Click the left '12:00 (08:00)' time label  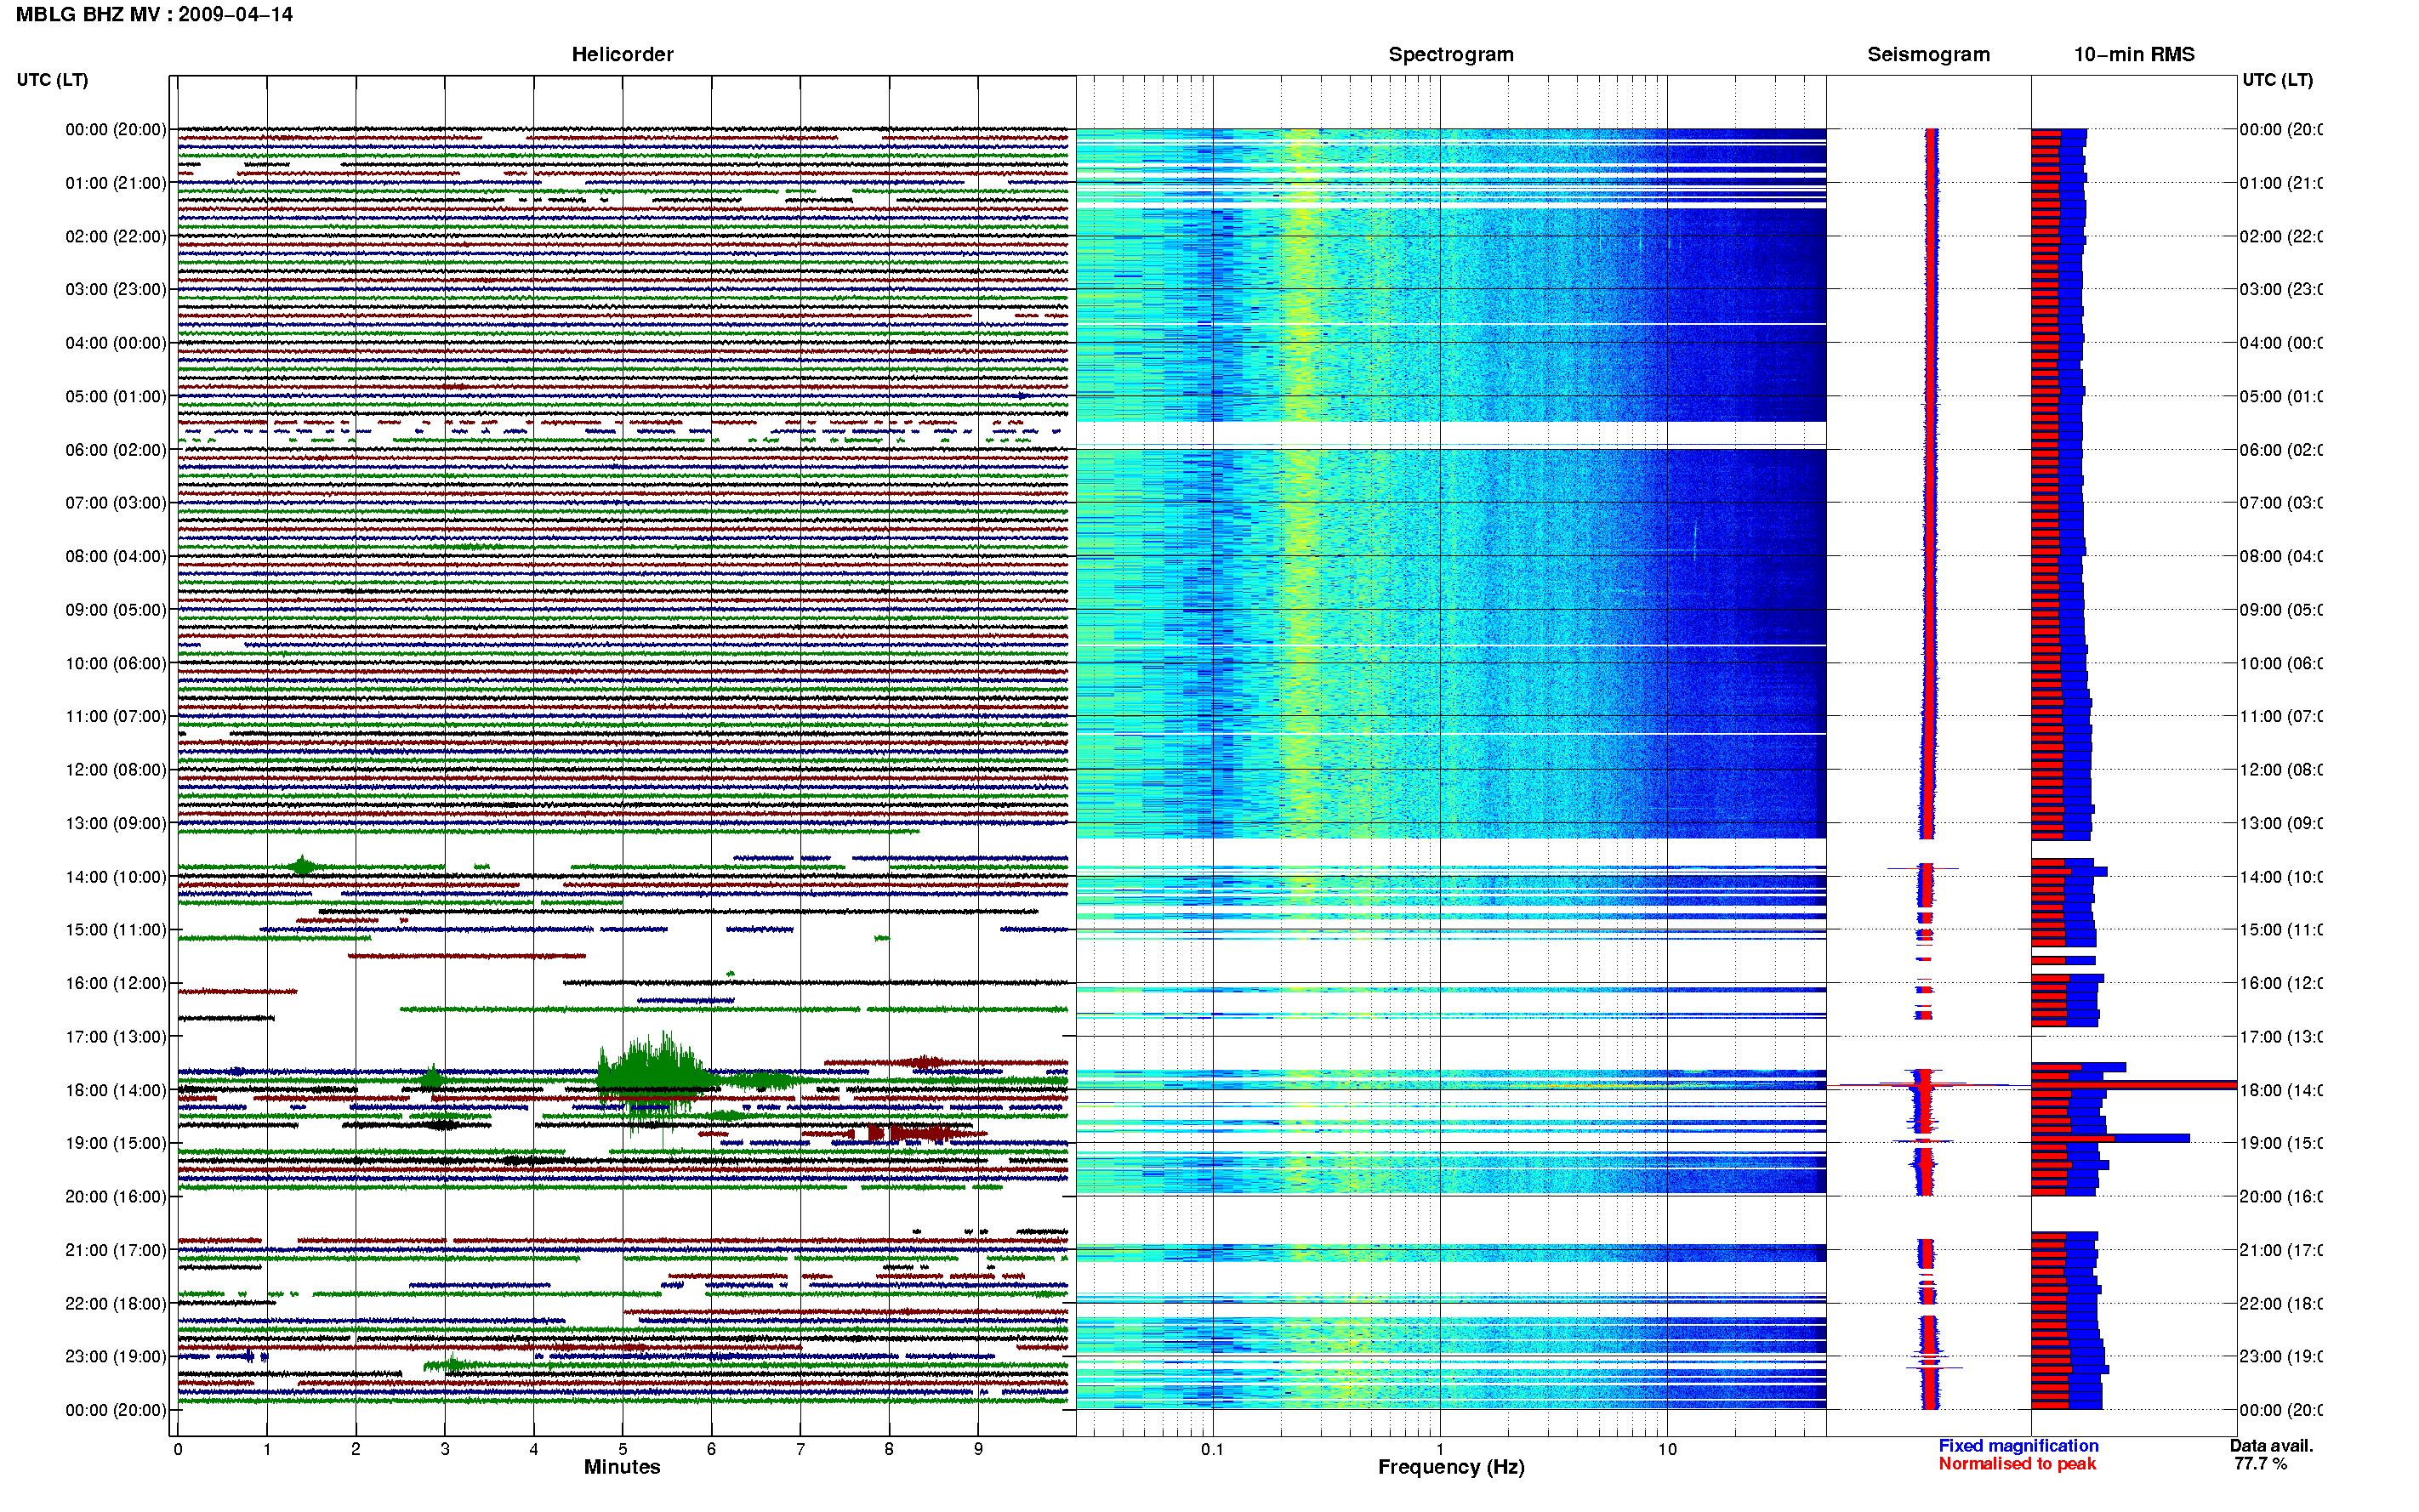coord(116,770)
